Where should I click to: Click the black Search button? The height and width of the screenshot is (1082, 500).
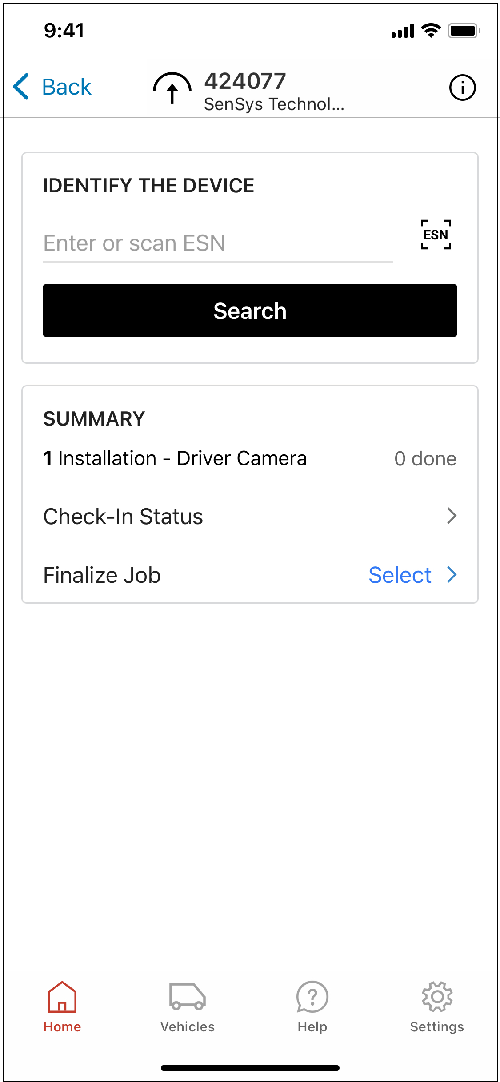coord(250,311)
